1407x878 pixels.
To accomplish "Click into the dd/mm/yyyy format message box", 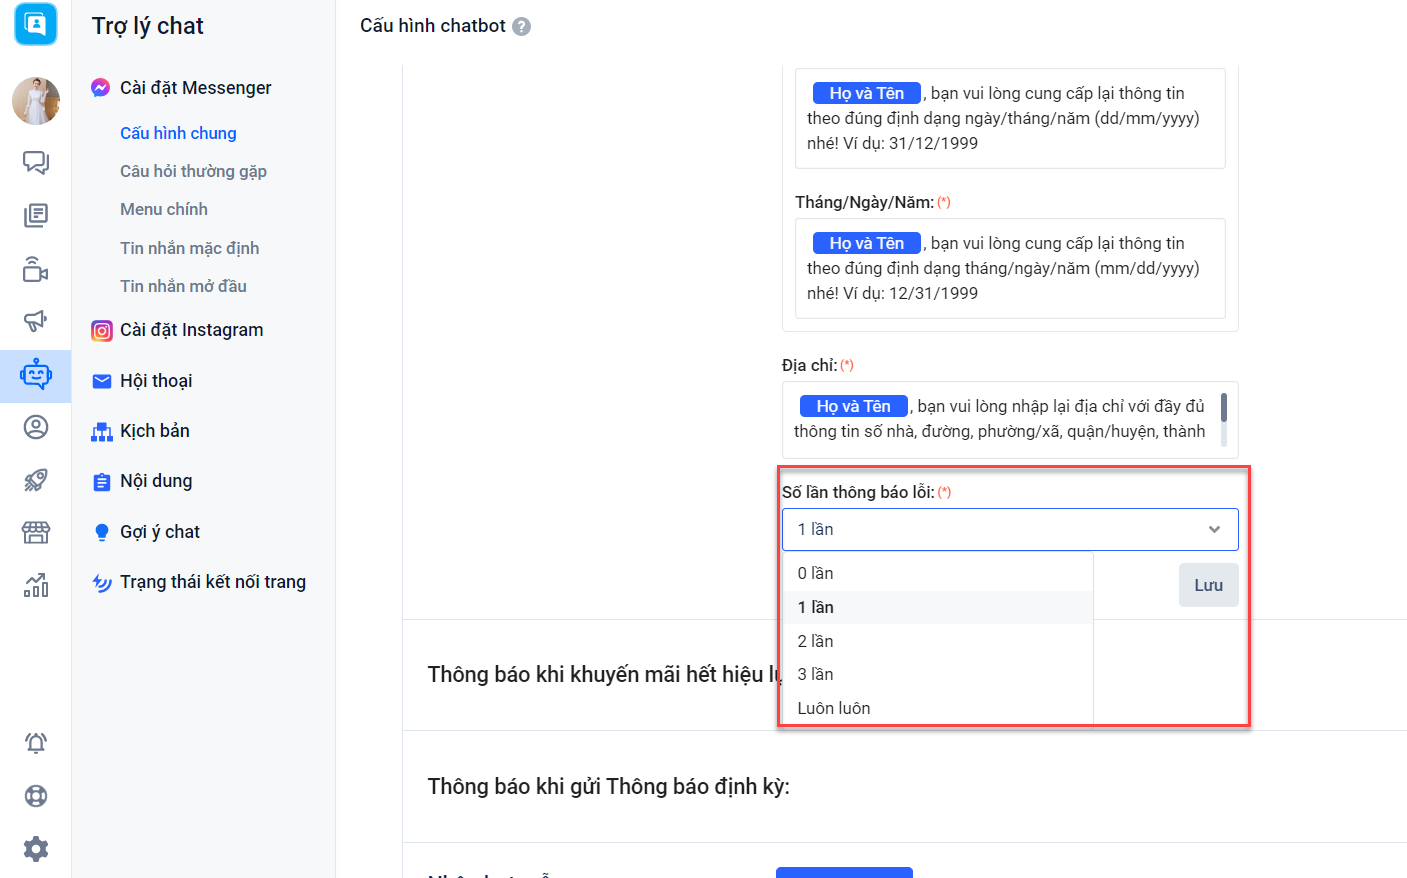I will (x=1010, y=118).
